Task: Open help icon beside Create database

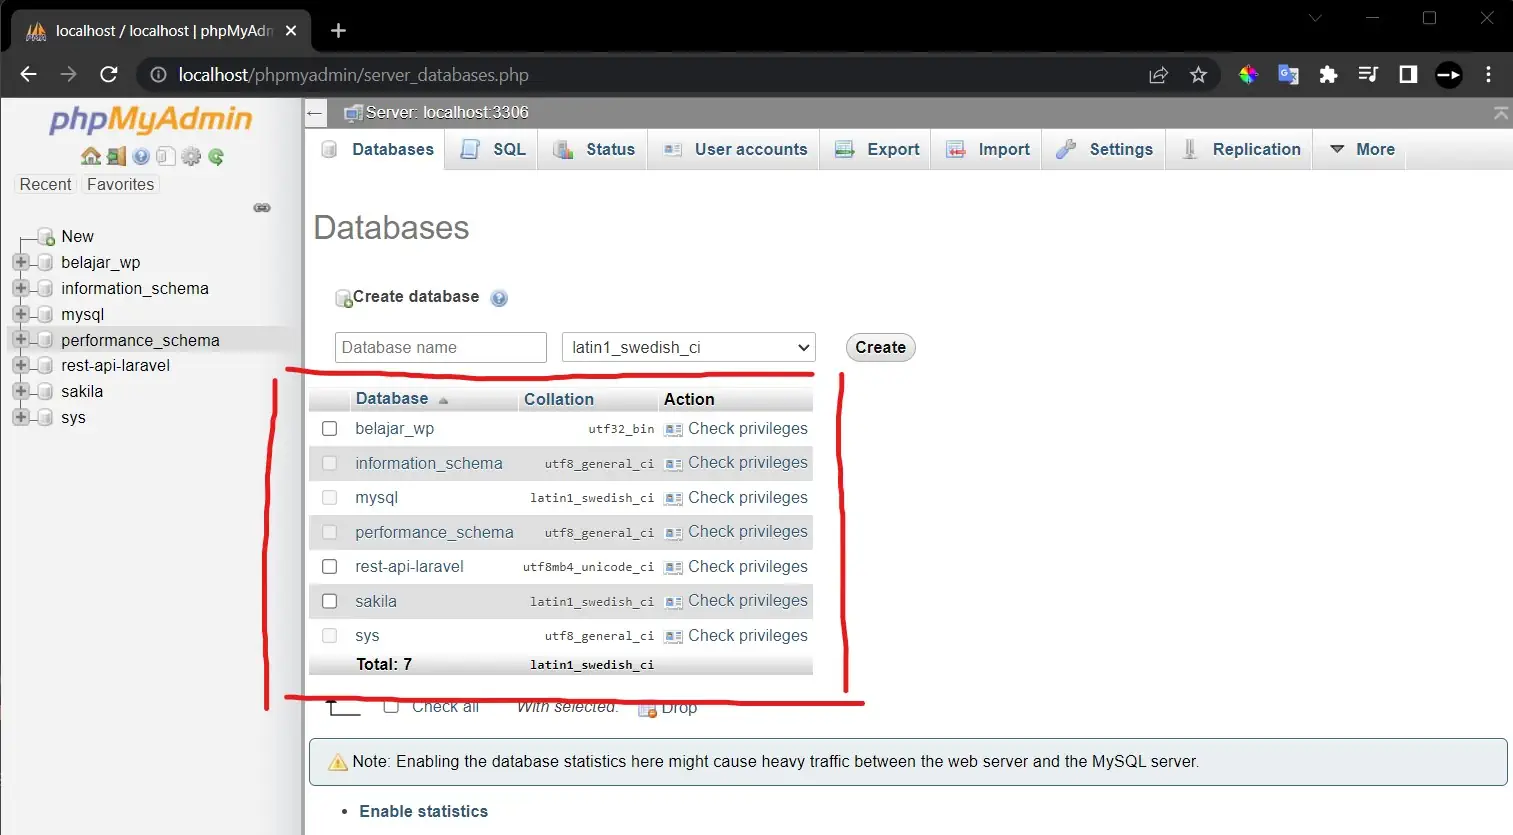Action: [x=499, y=298]
